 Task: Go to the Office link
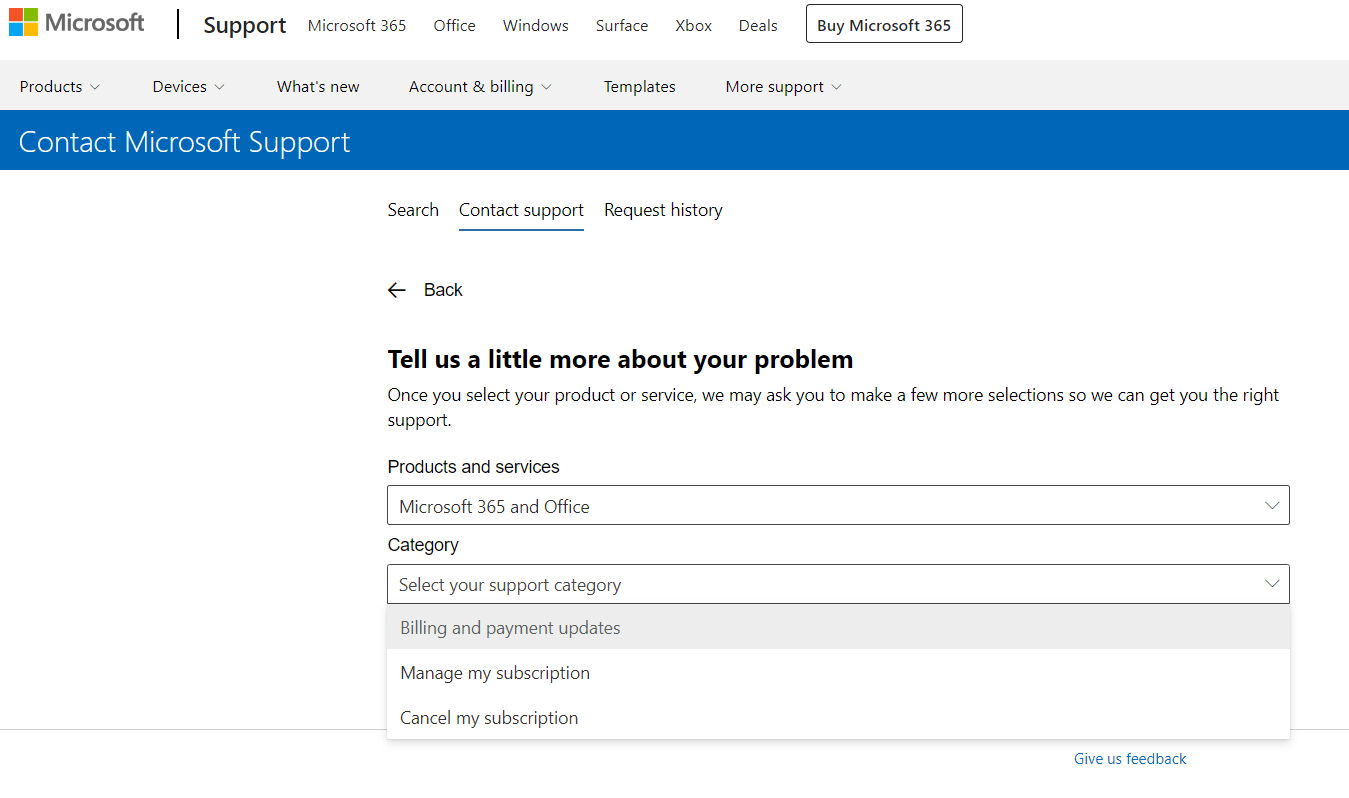pyautogui.click(x=455, y=26)
